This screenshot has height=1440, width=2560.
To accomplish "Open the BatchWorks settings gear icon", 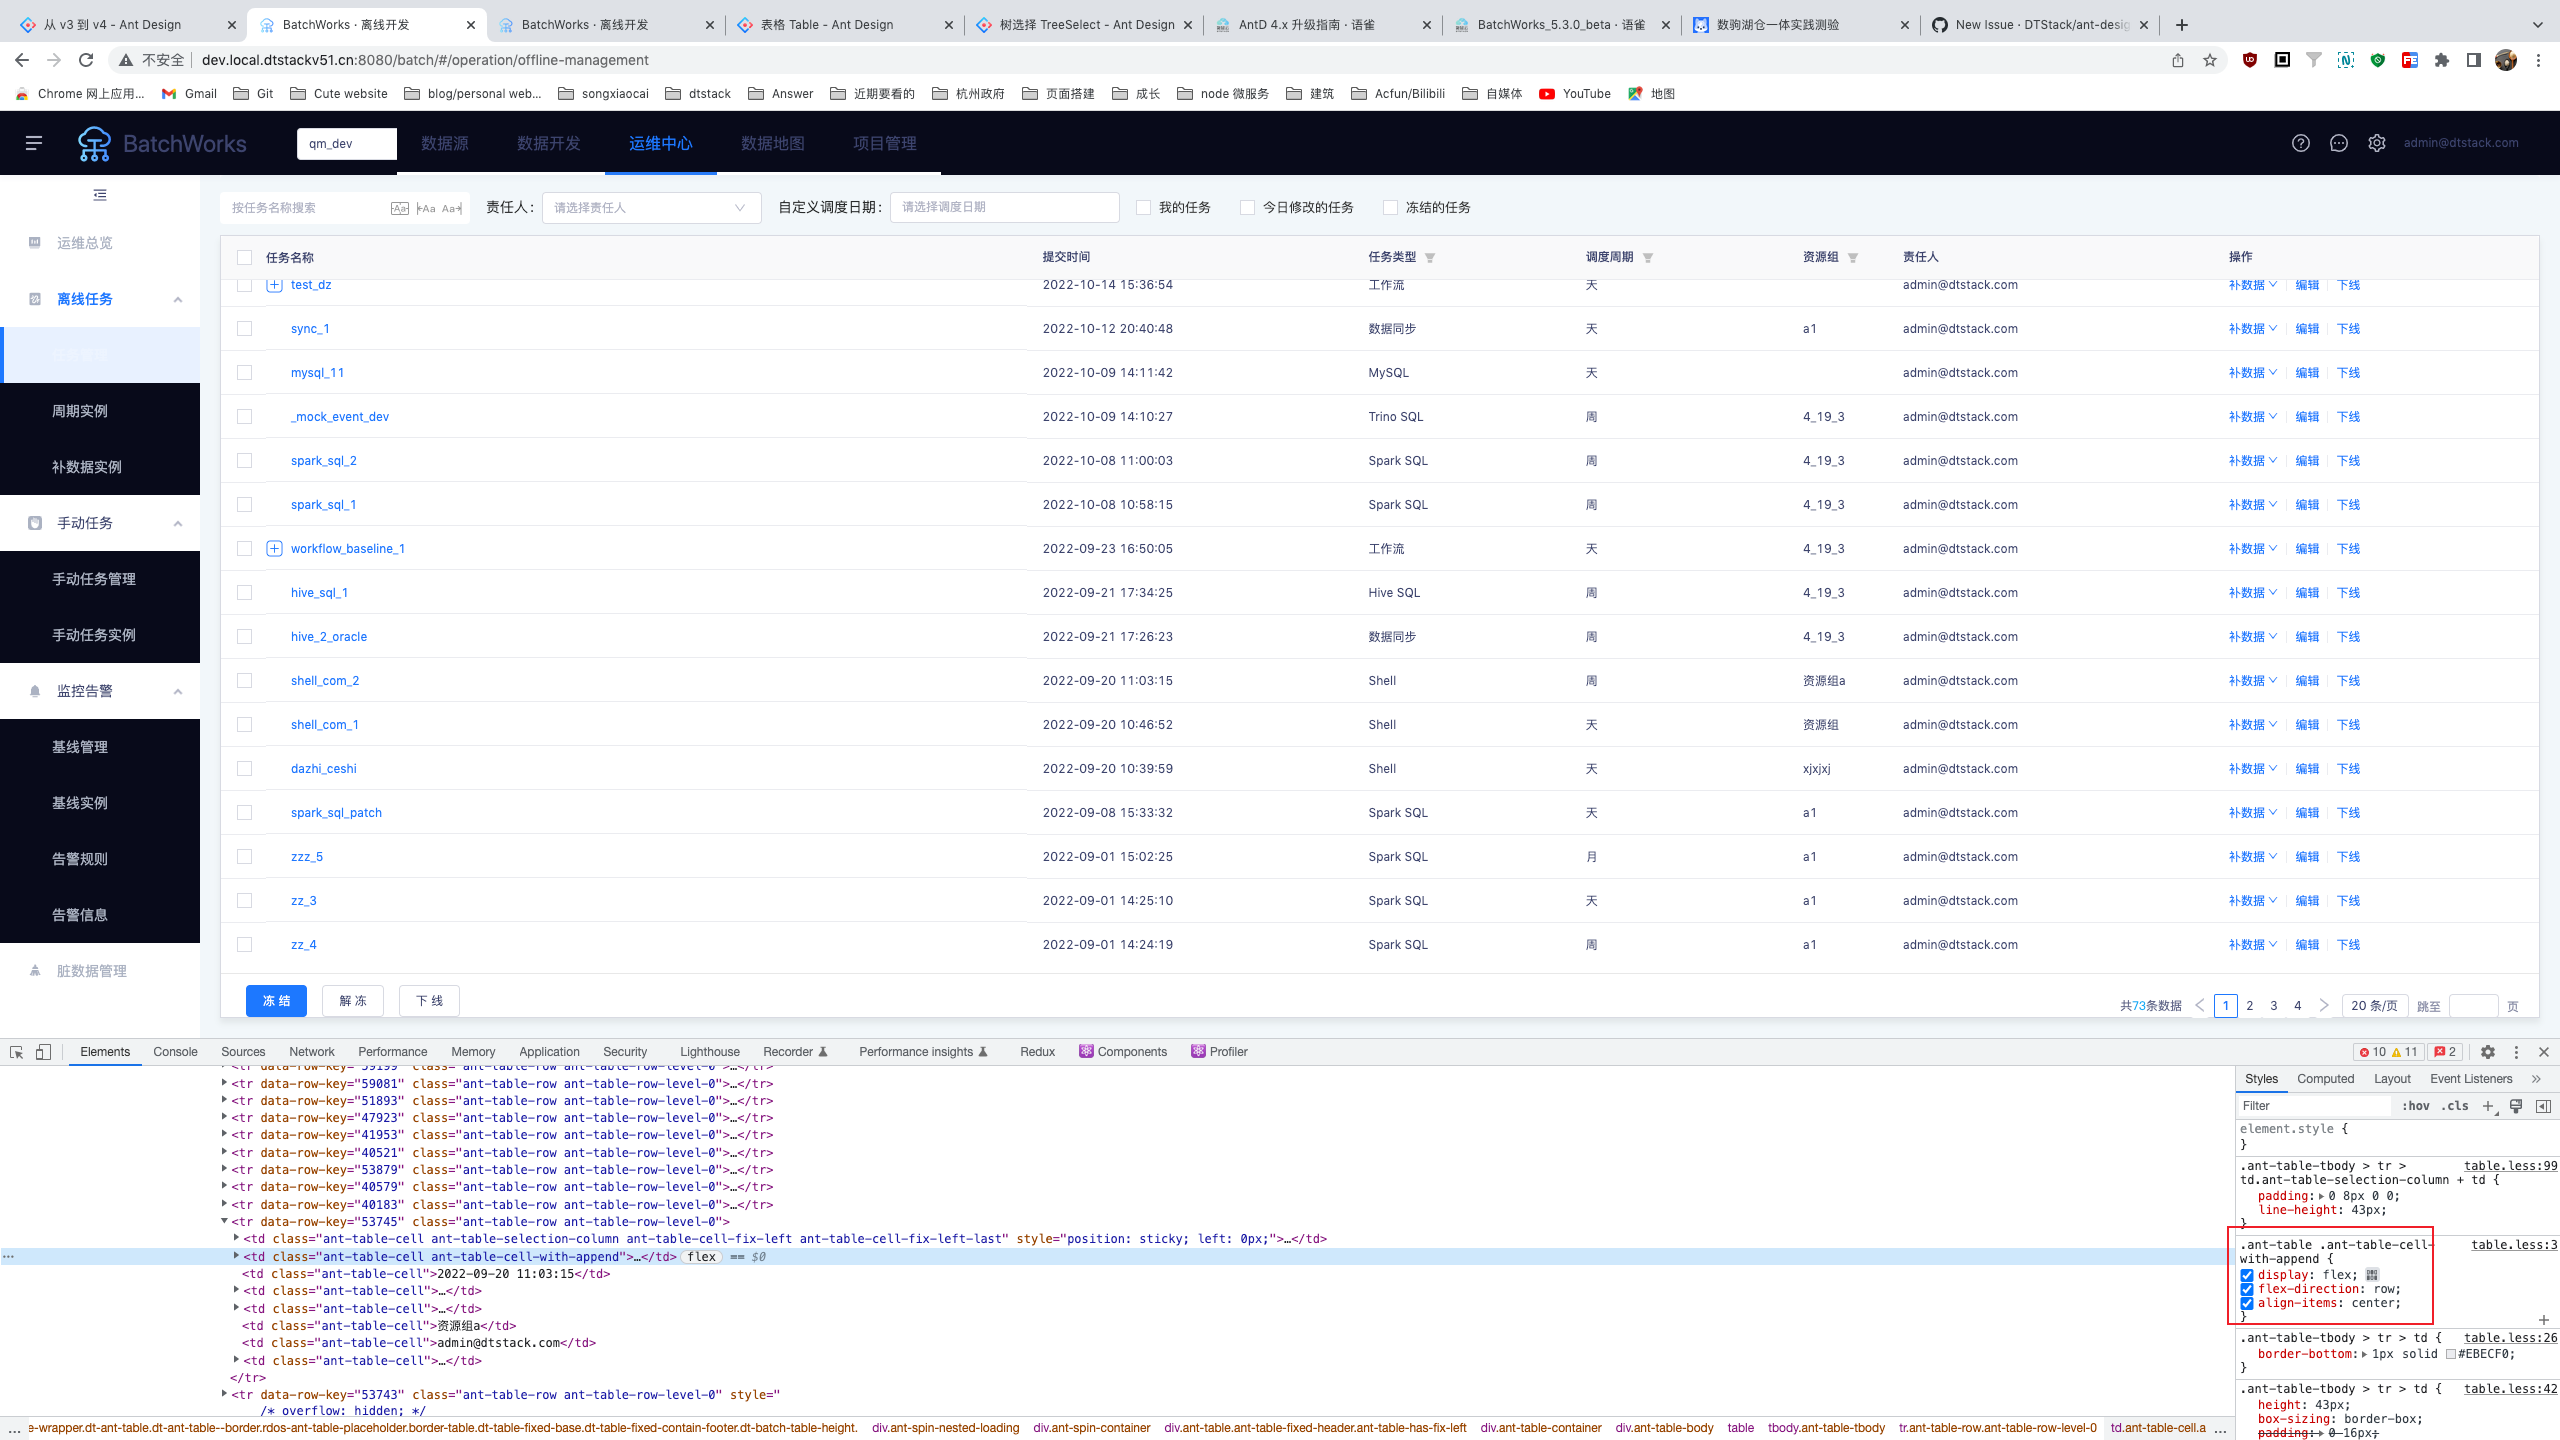I will click(2375, 143).
